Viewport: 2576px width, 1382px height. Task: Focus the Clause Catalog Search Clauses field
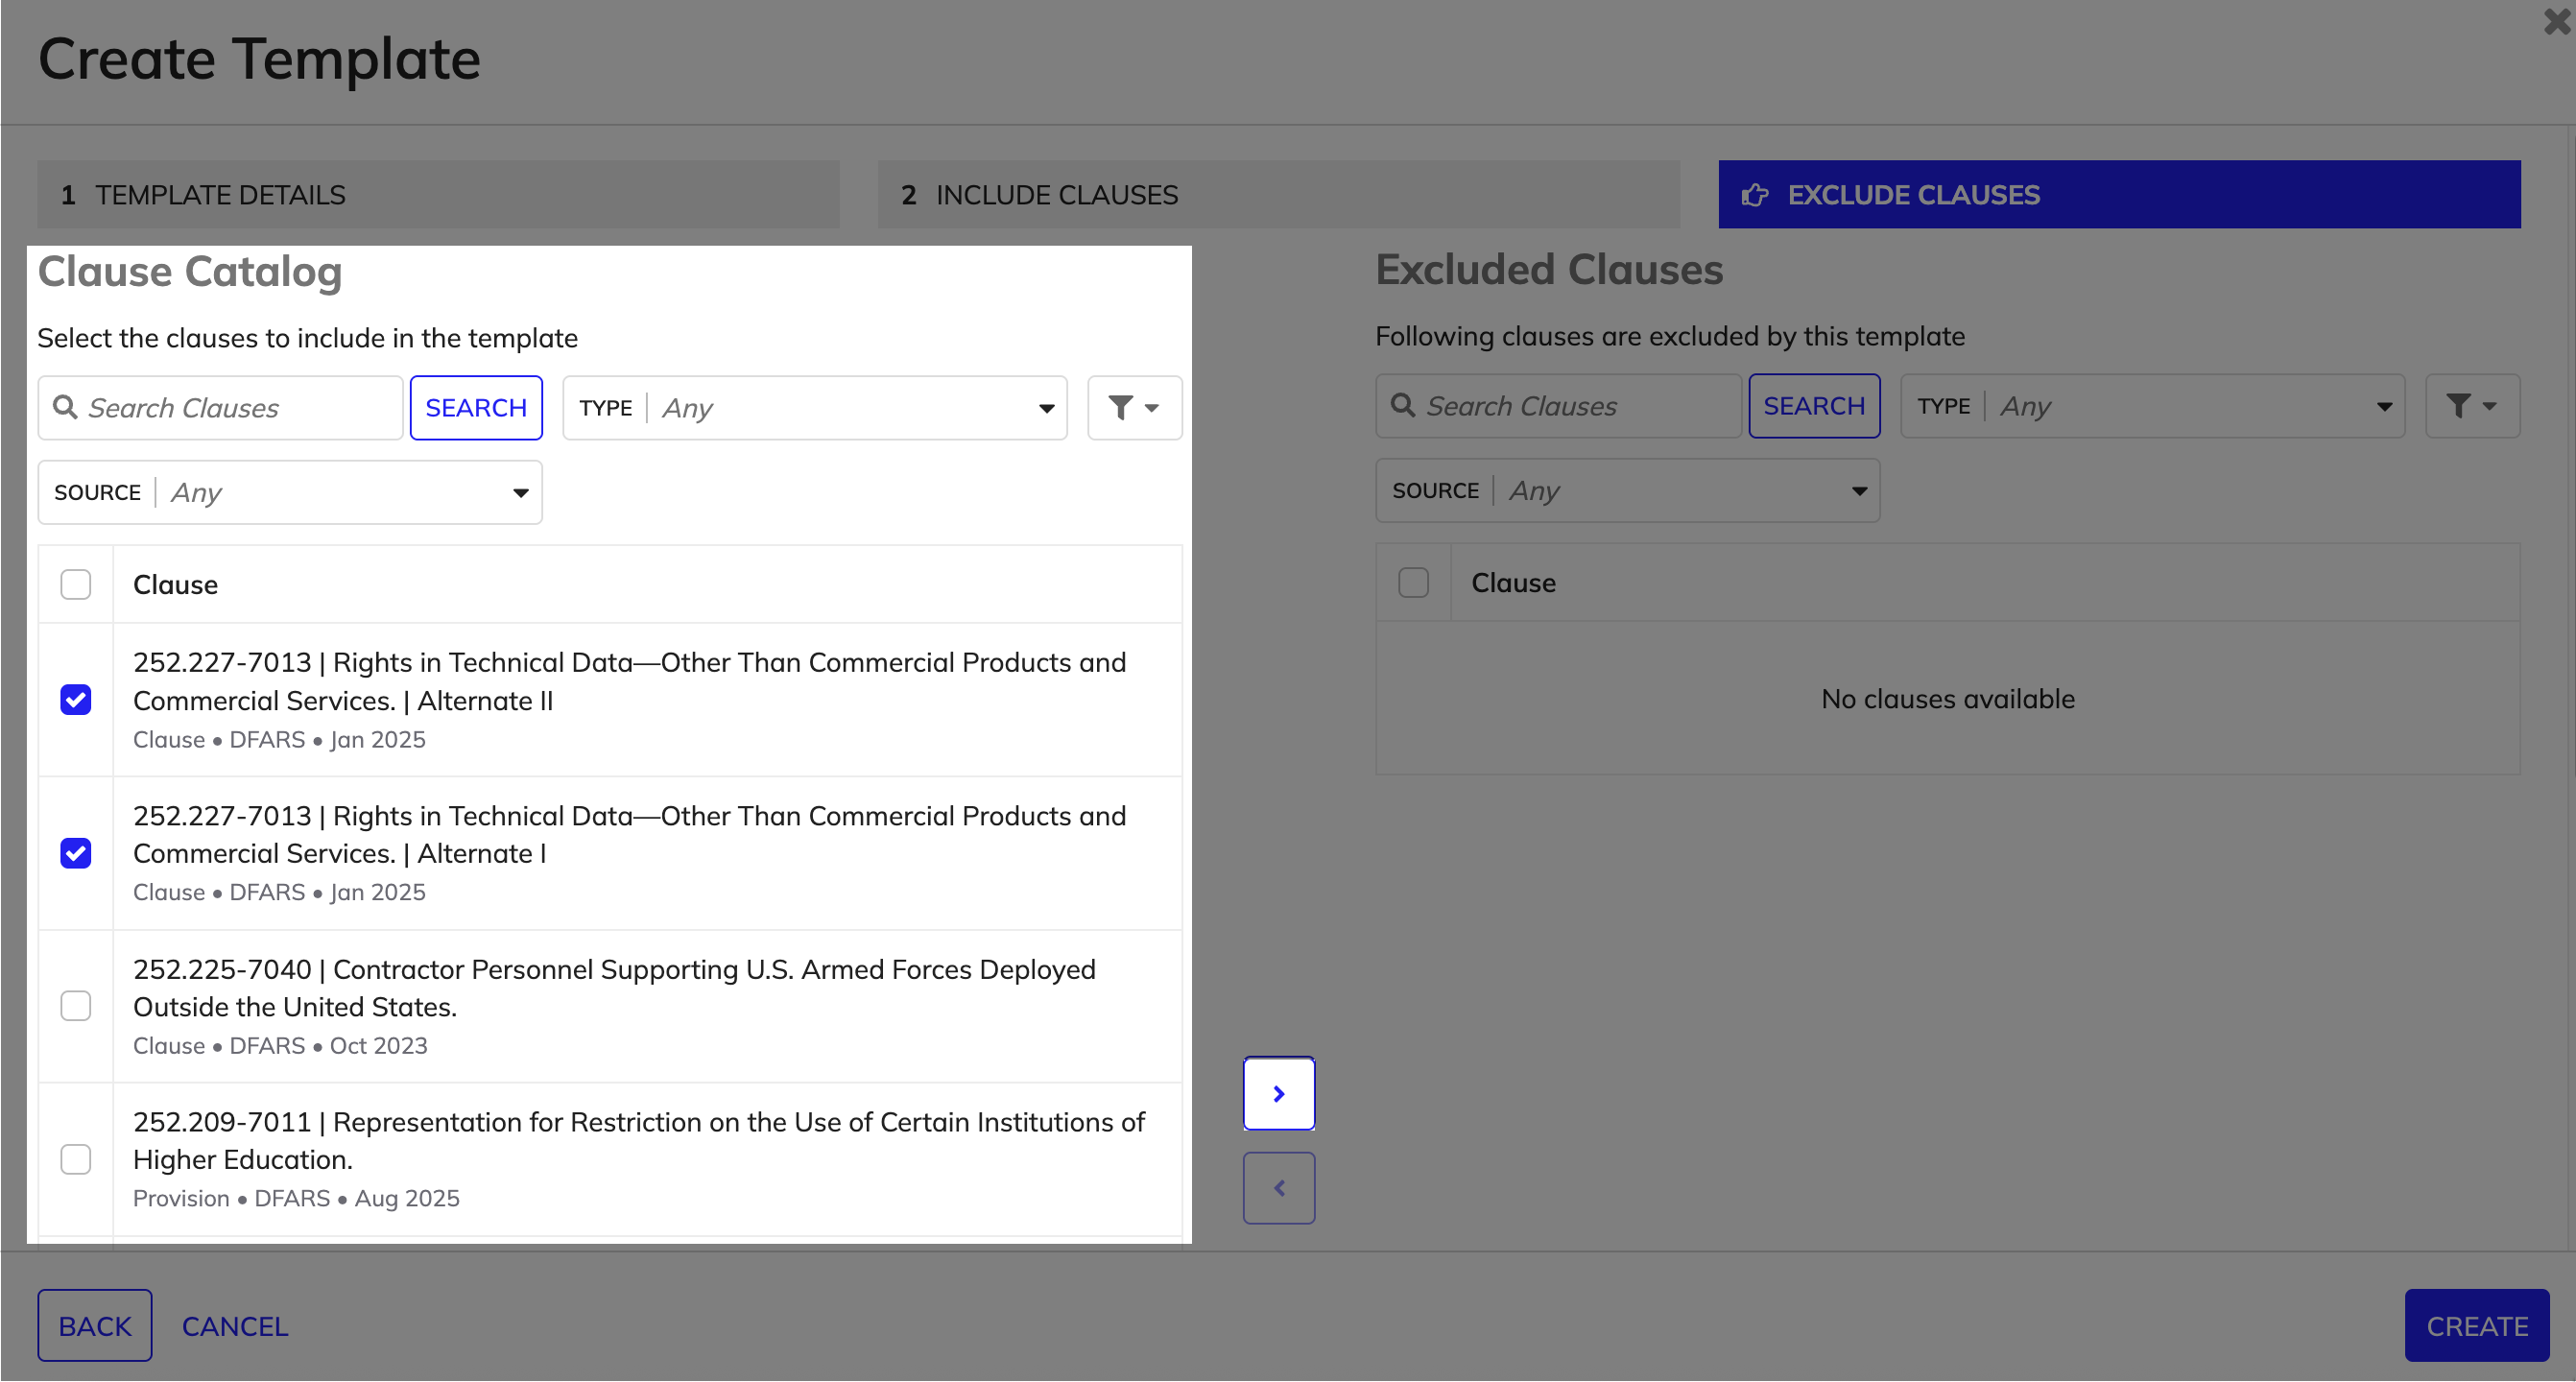click(220, 407)
